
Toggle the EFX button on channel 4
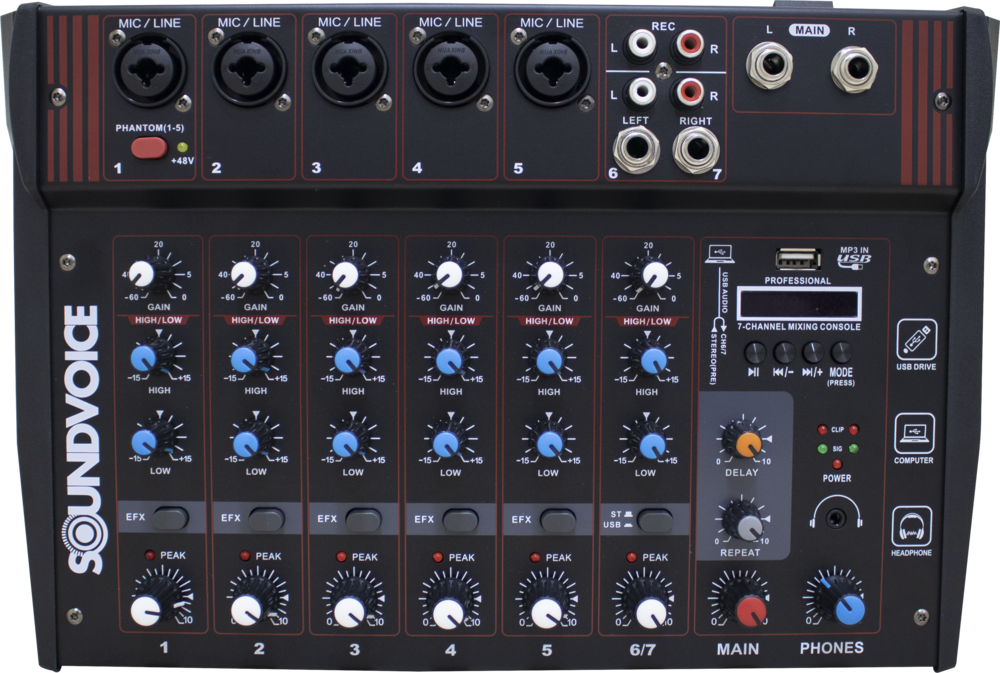460,520
